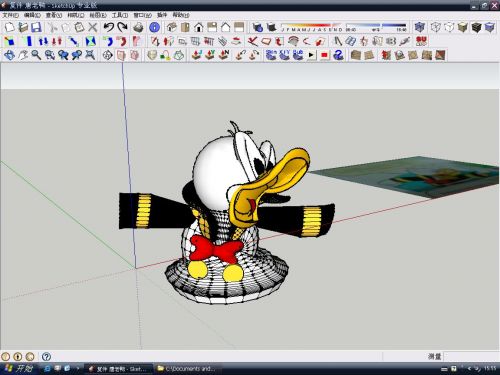Image resolution: width=500 pixels, height=375 pixels.
Task: Click the blue up-down arrows plugin icon
Action: tap(43, 41)
